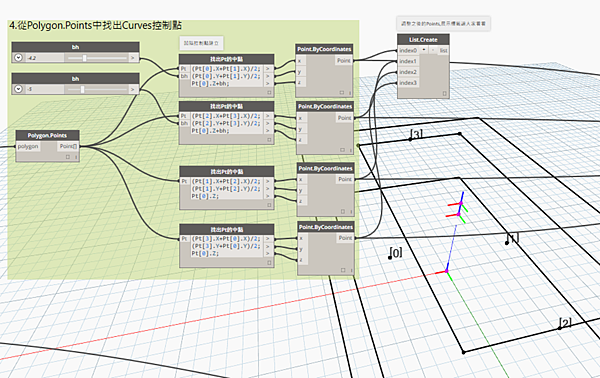
Task: Click the small note above first code block
Action: [x=201, y=43]
